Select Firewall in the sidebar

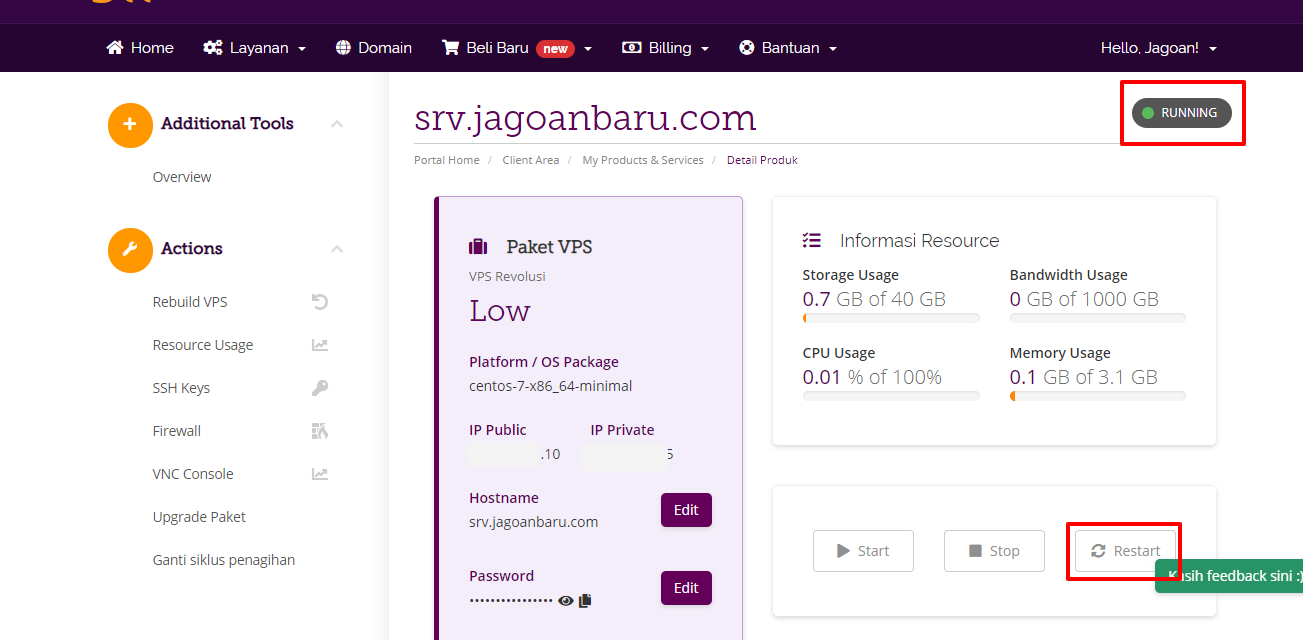point(177,431)
